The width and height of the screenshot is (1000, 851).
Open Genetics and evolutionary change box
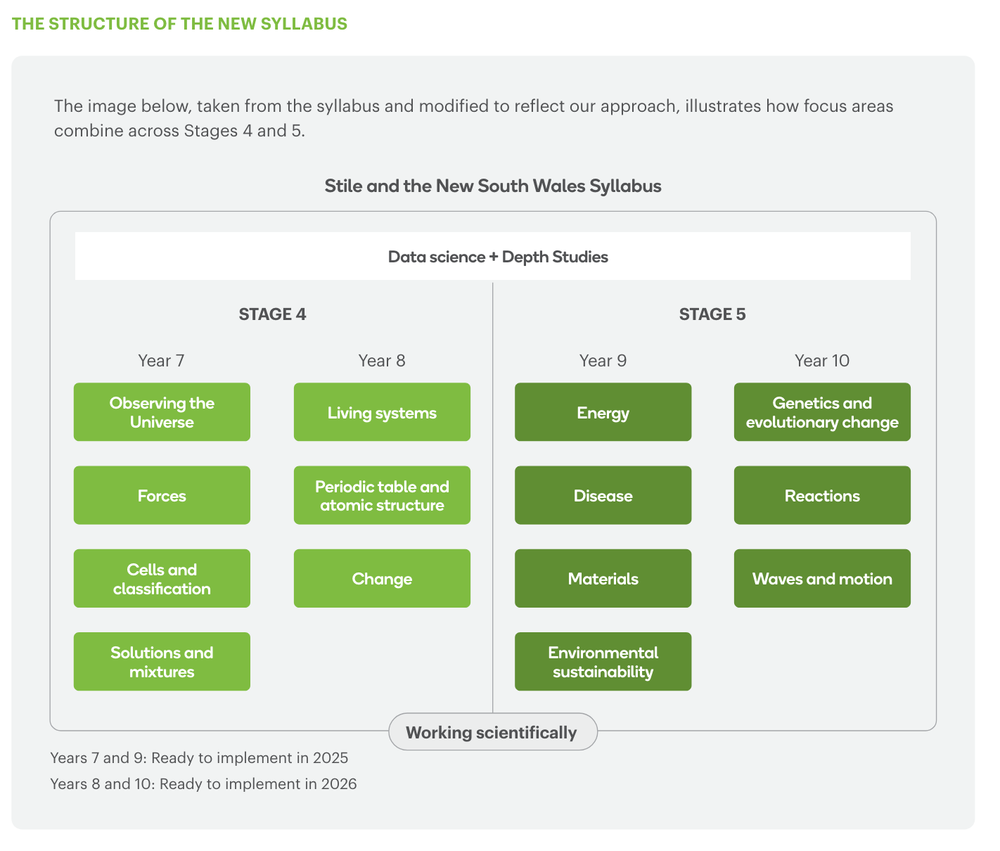[822, 412]
